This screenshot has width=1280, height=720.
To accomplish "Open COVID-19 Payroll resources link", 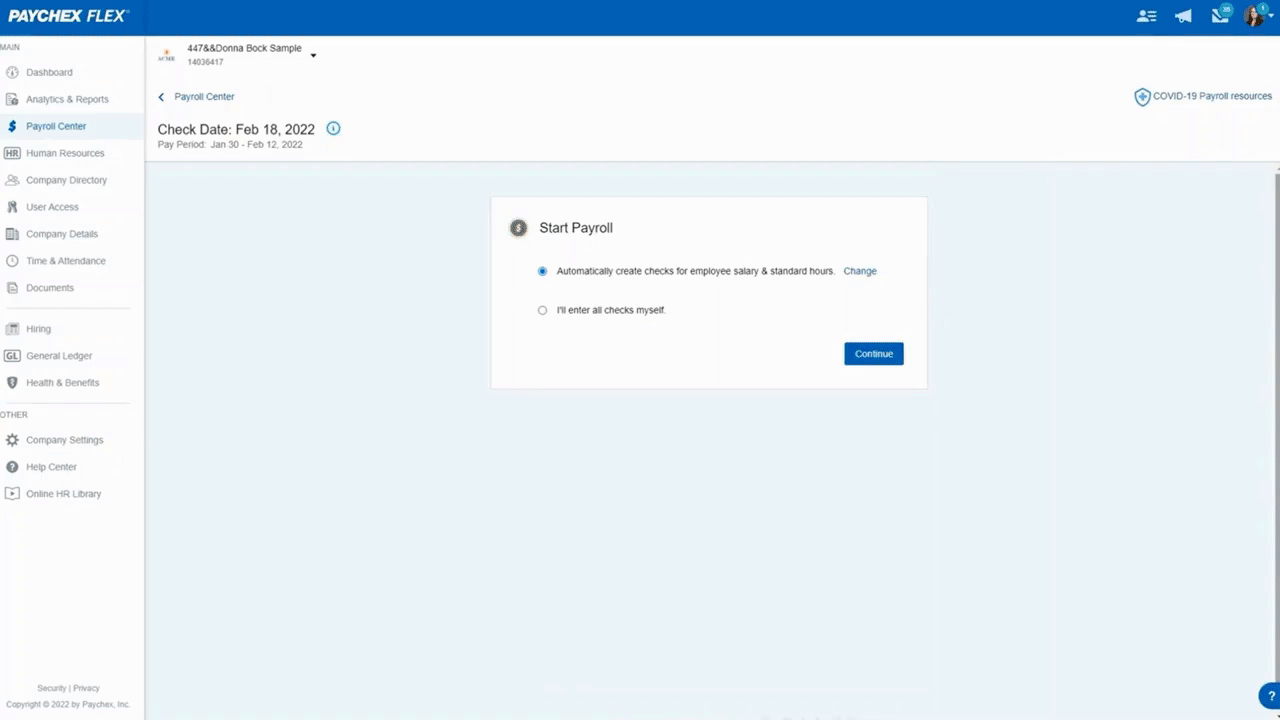I will click(x=1212, y=96).
